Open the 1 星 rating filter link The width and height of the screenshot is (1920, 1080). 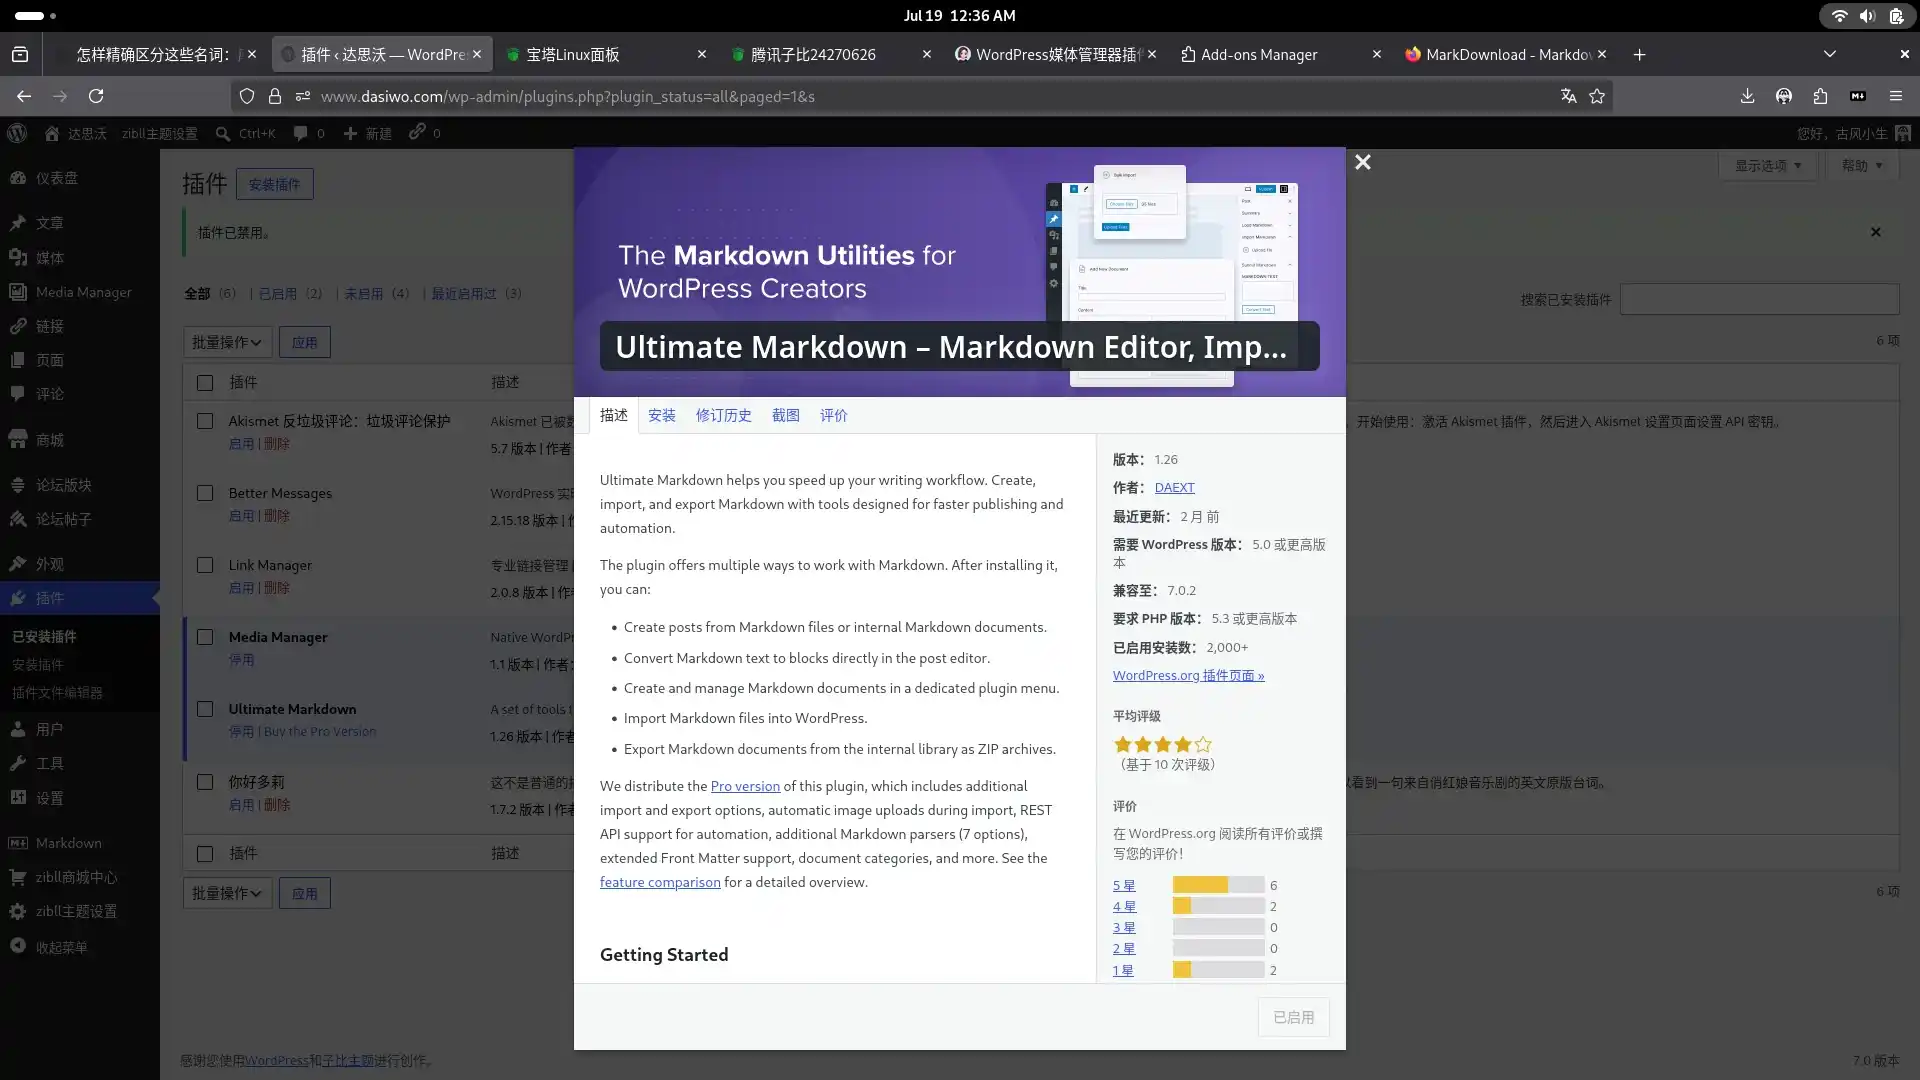click(1123, 970)
